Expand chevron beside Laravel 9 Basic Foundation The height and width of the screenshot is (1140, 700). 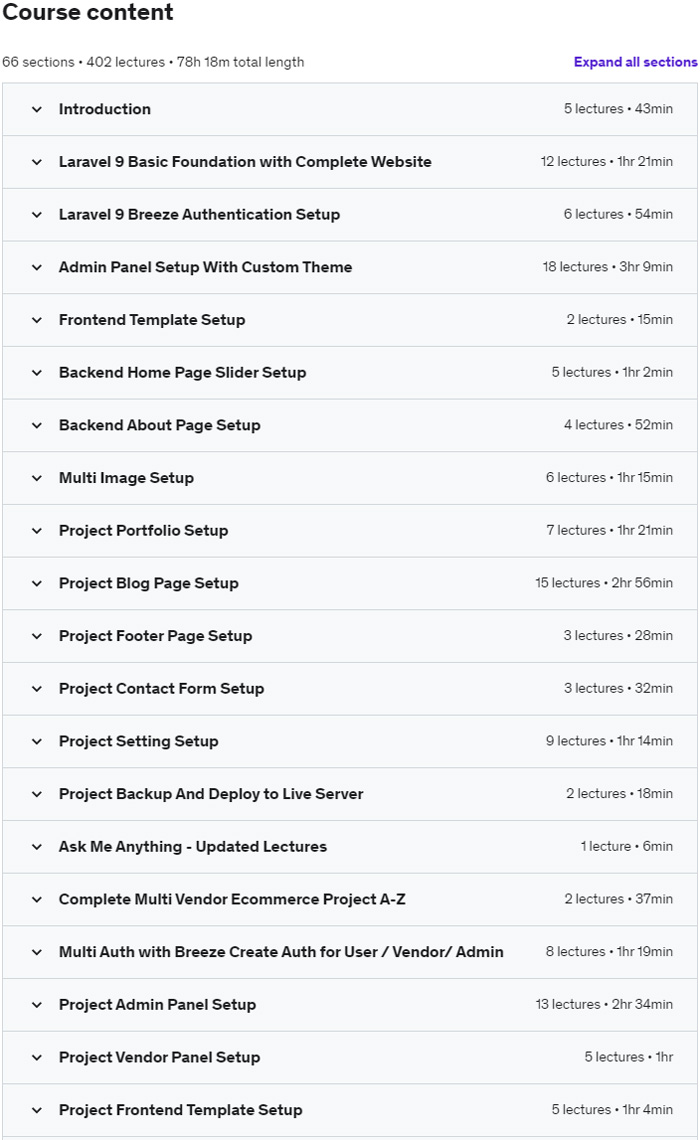[37, 162]
